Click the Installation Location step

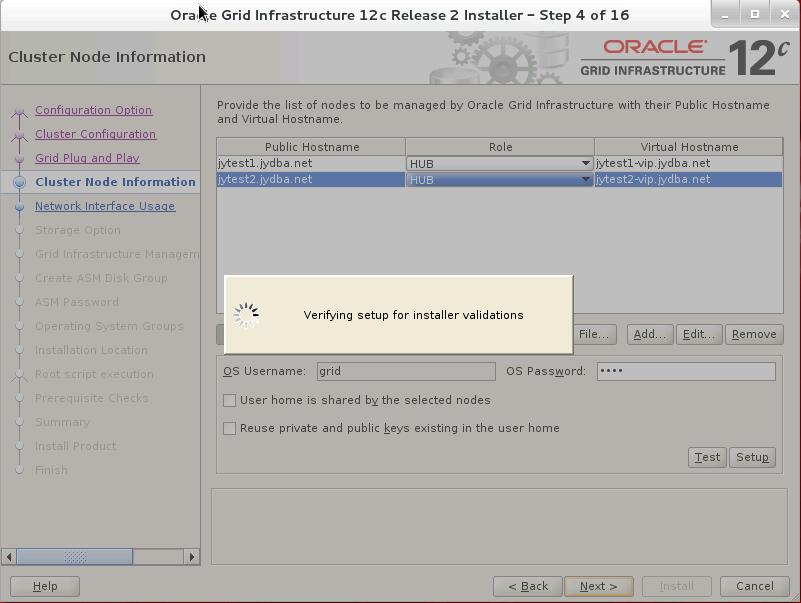coord(91,350)
